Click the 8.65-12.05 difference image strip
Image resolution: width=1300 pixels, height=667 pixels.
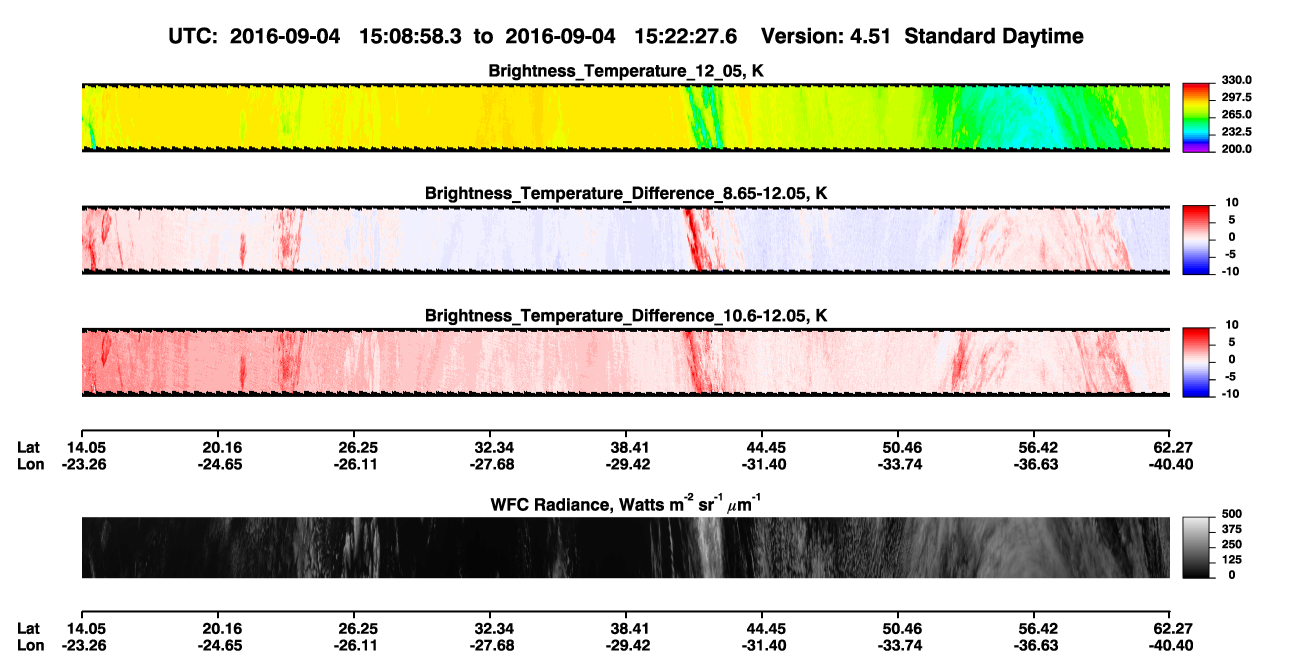[x=626, y=239]
